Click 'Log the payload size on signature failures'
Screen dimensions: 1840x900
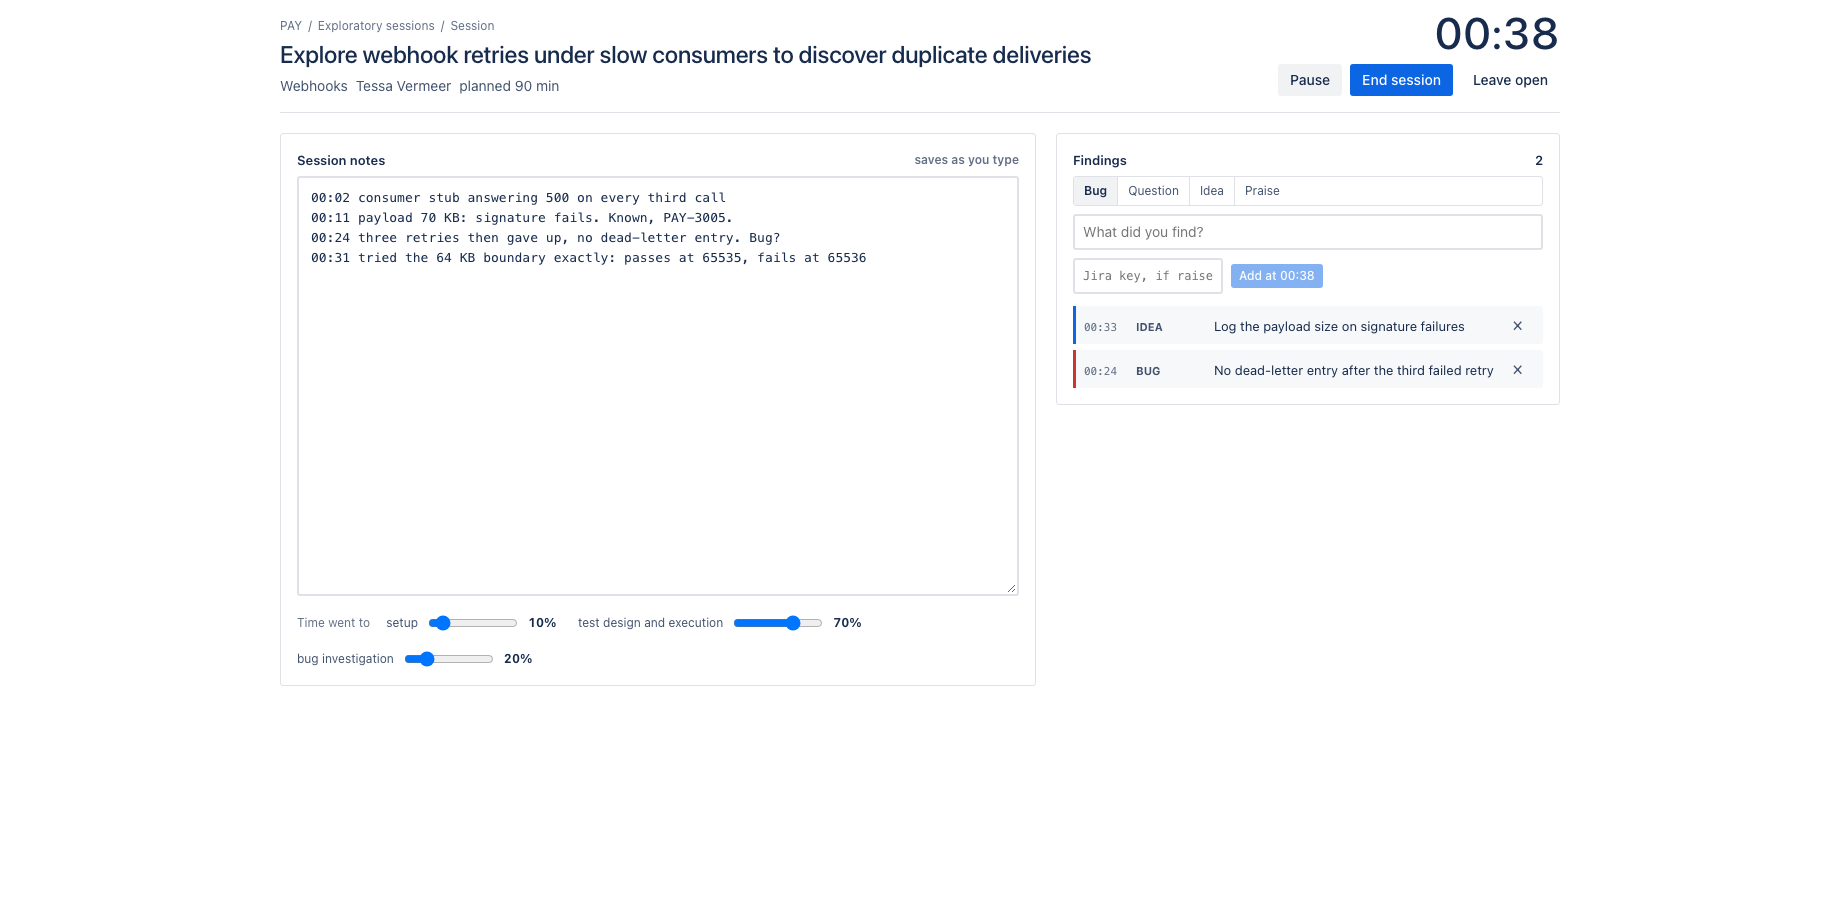(x=1339, y=327)
